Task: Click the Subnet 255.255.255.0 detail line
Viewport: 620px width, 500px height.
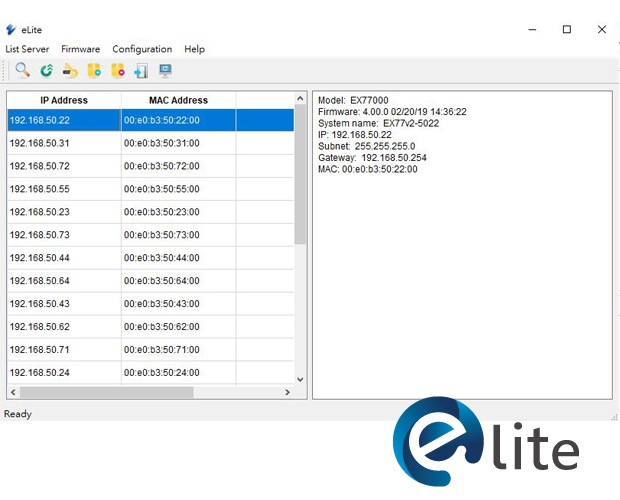Action: [367, 146]
